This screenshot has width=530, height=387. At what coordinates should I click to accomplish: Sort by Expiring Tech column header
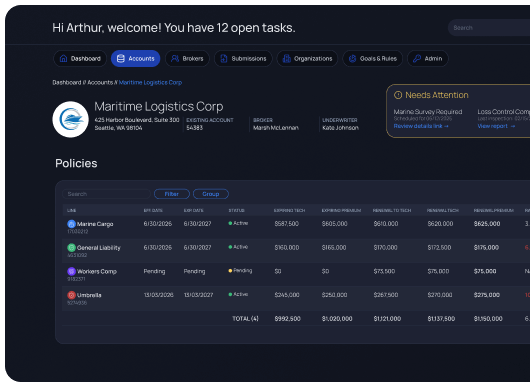[x=289, y=211]
